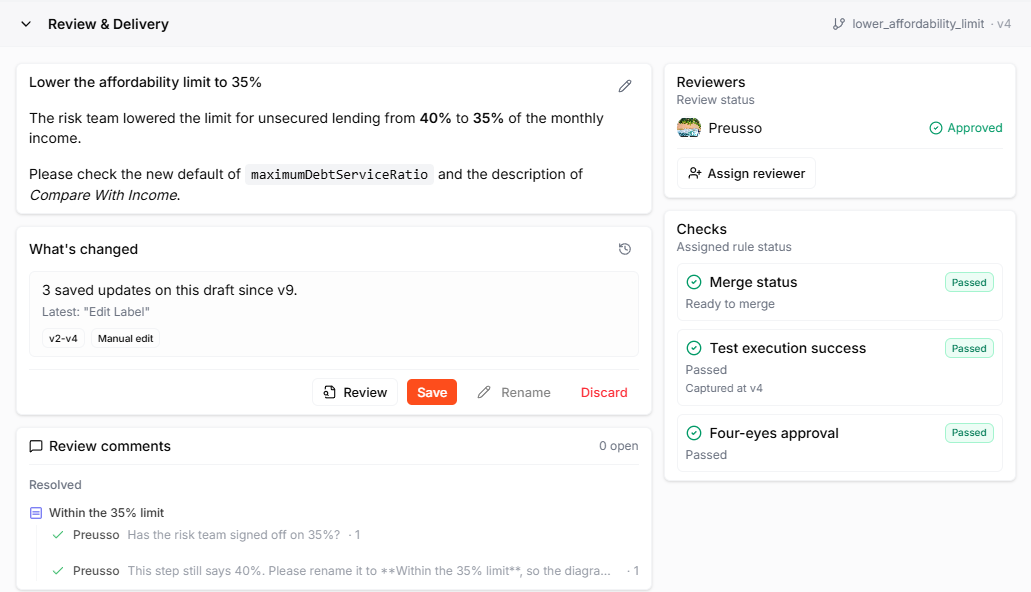Click the 'Ready to merge' text
The height and width of the screenshot is (592, 1031).
[730, 304]
